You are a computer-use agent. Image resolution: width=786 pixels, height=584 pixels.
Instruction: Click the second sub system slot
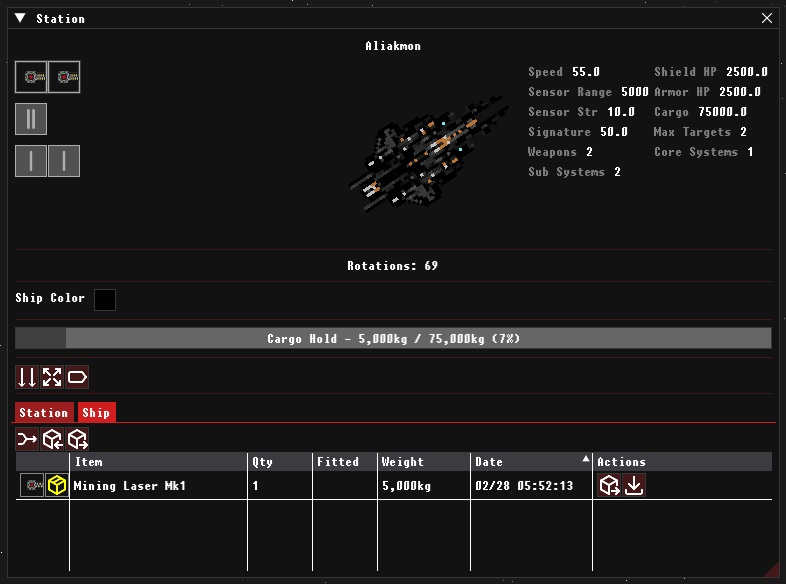pyautogui.click(x=64, y=161)
